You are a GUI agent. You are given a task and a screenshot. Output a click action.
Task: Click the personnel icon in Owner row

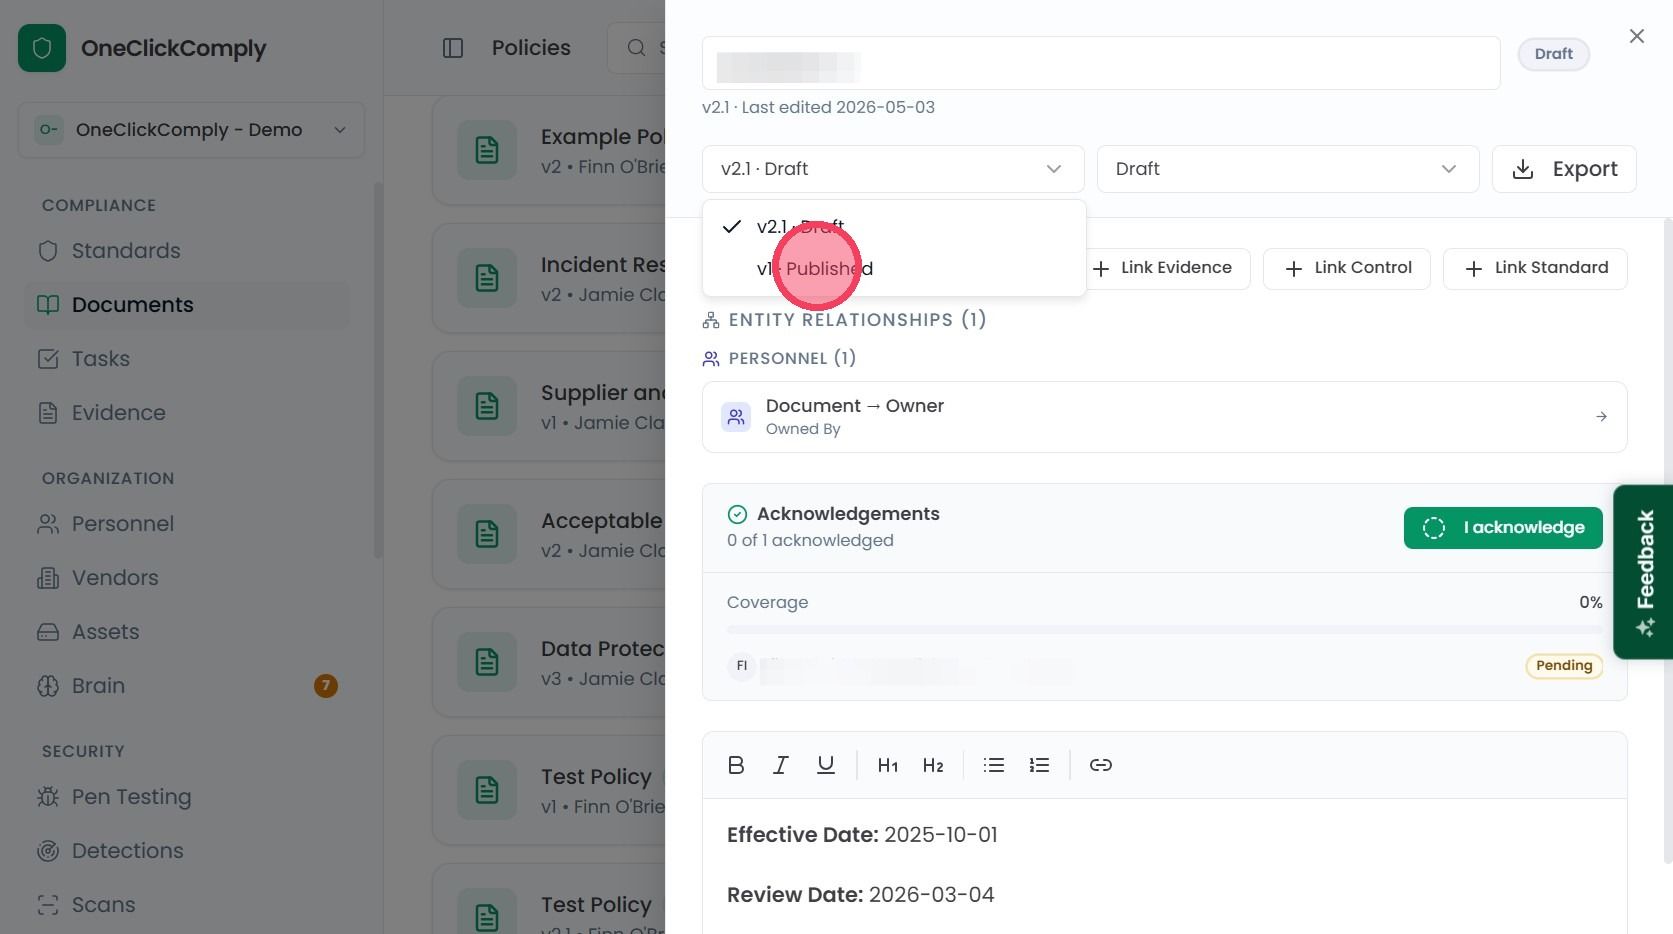pyautogui.click(x=736, y=417)
